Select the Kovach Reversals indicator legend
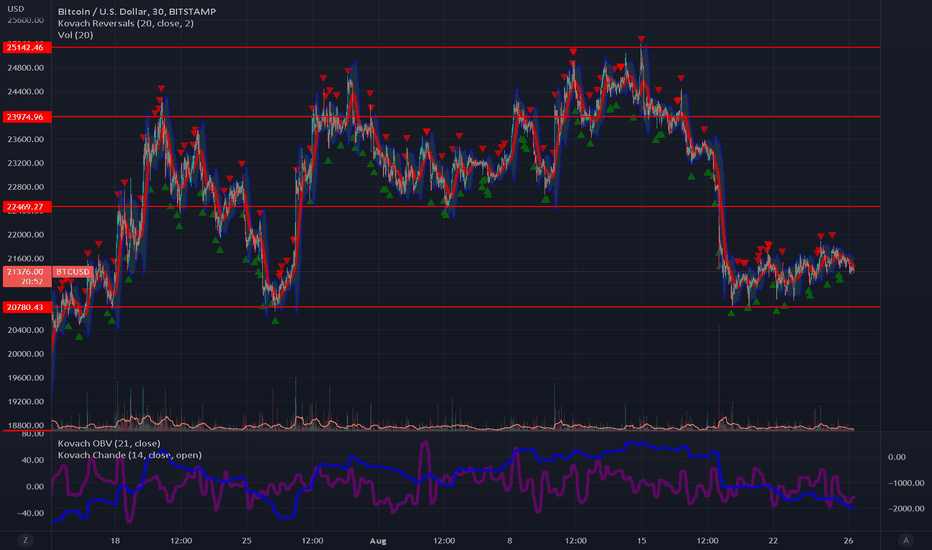This screenshot has height=550, width=932. pyautogui.click(x=125, y=23)
